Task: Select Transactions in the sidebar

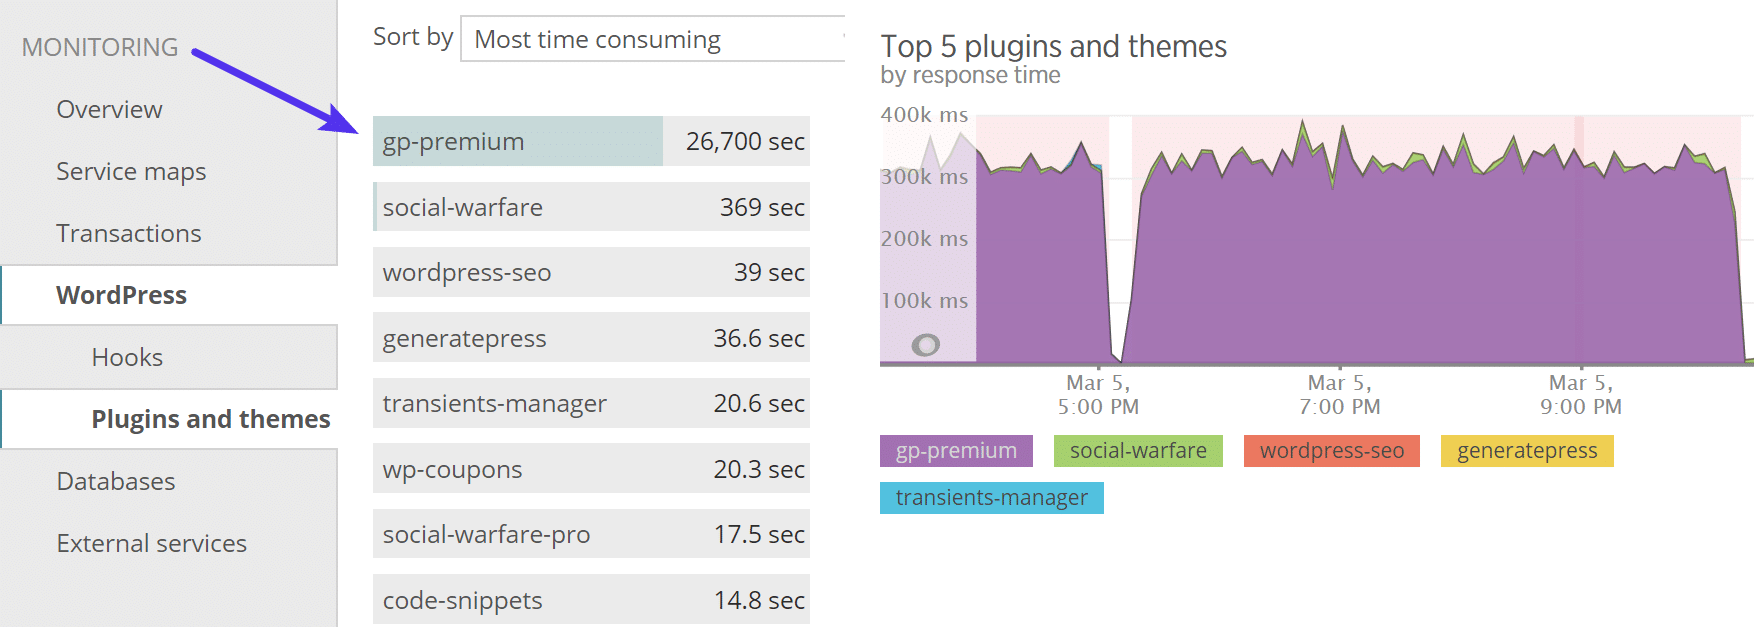Action: (x=128, y=233)
